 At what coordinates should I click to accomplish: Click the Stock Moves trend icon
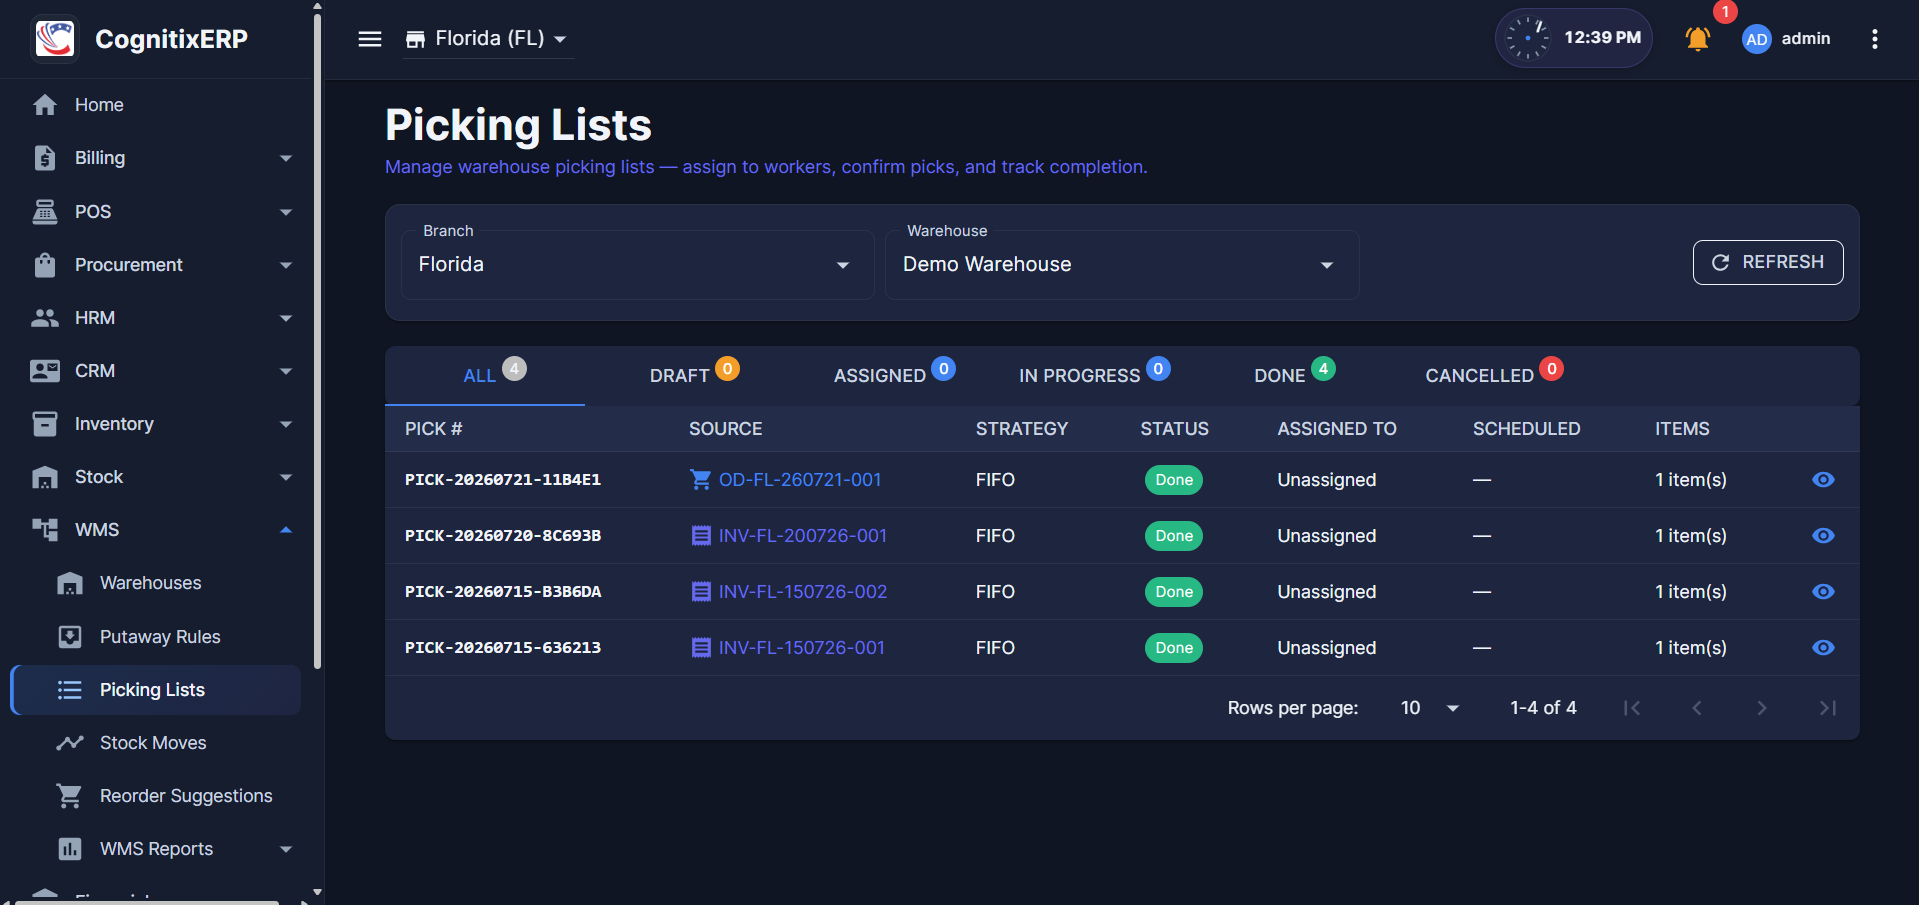(x=70, y=743)
